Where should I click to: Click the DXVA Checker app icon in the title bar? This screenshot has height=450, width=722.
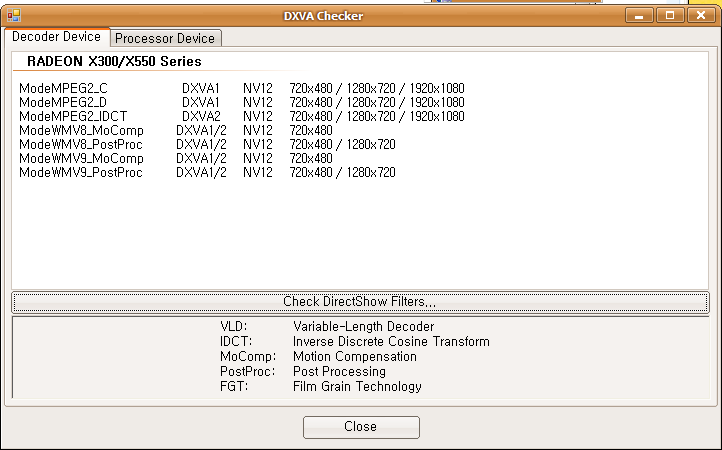point(14,16)
